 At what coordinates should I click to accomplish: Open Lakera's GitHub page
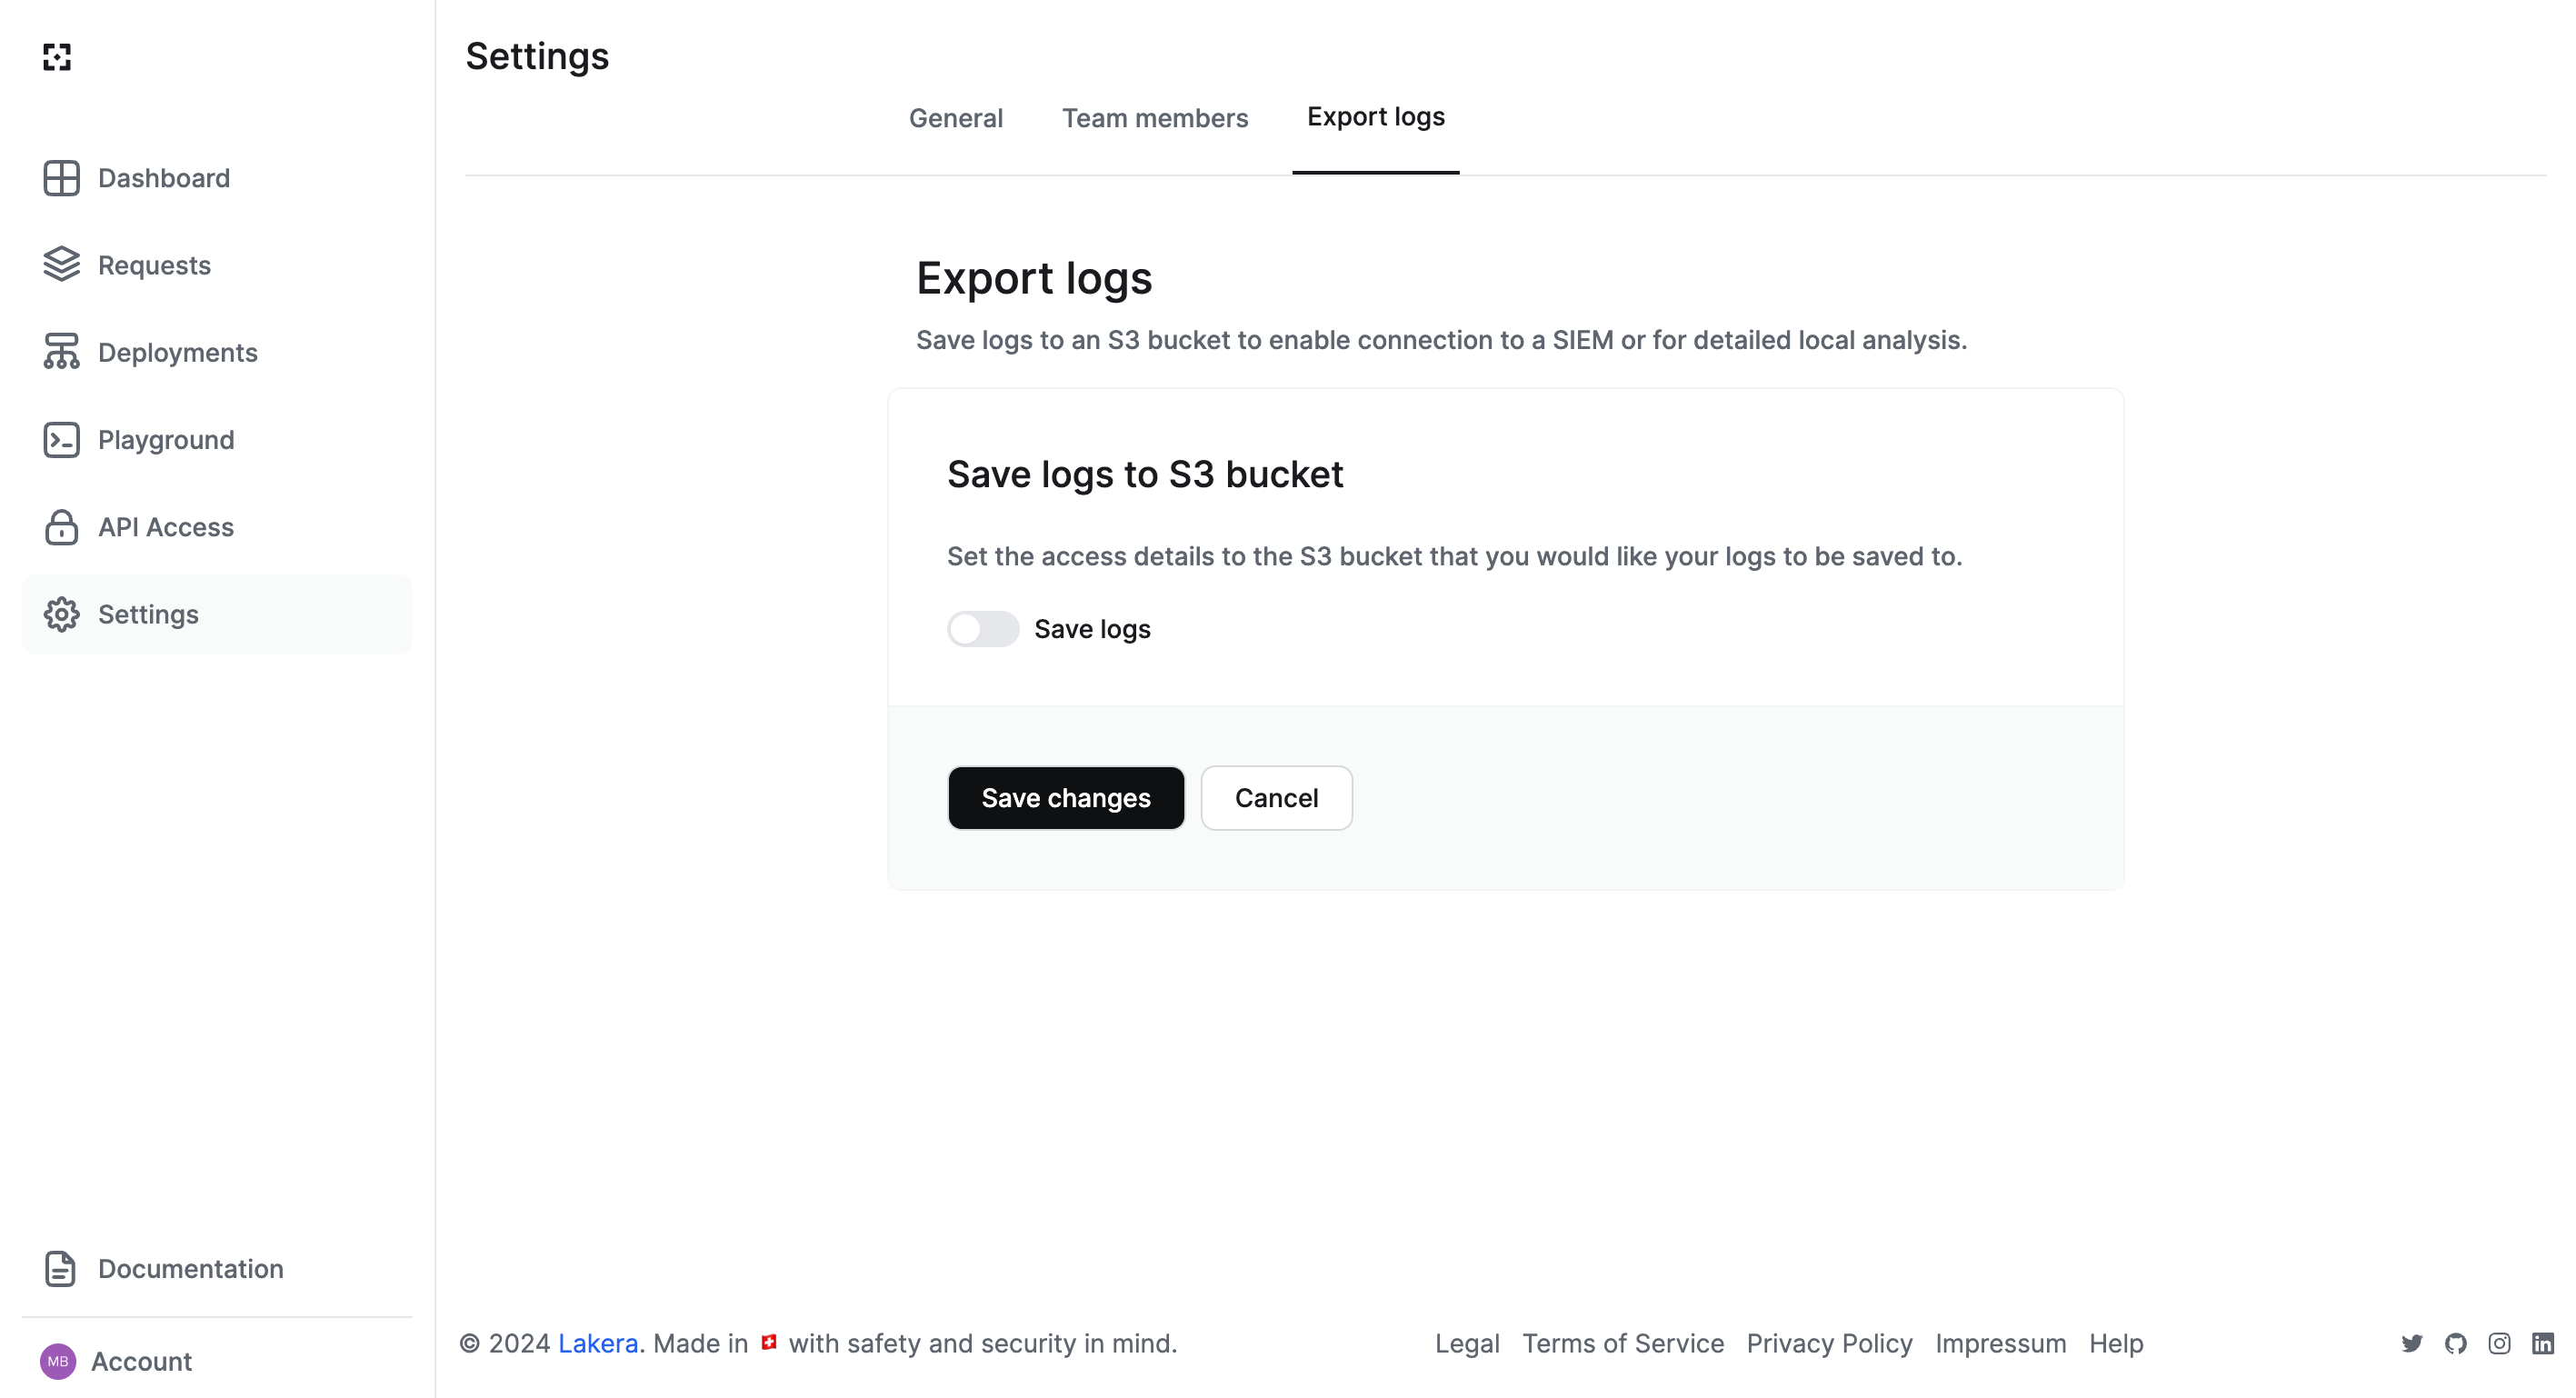coord(2455,1343)
